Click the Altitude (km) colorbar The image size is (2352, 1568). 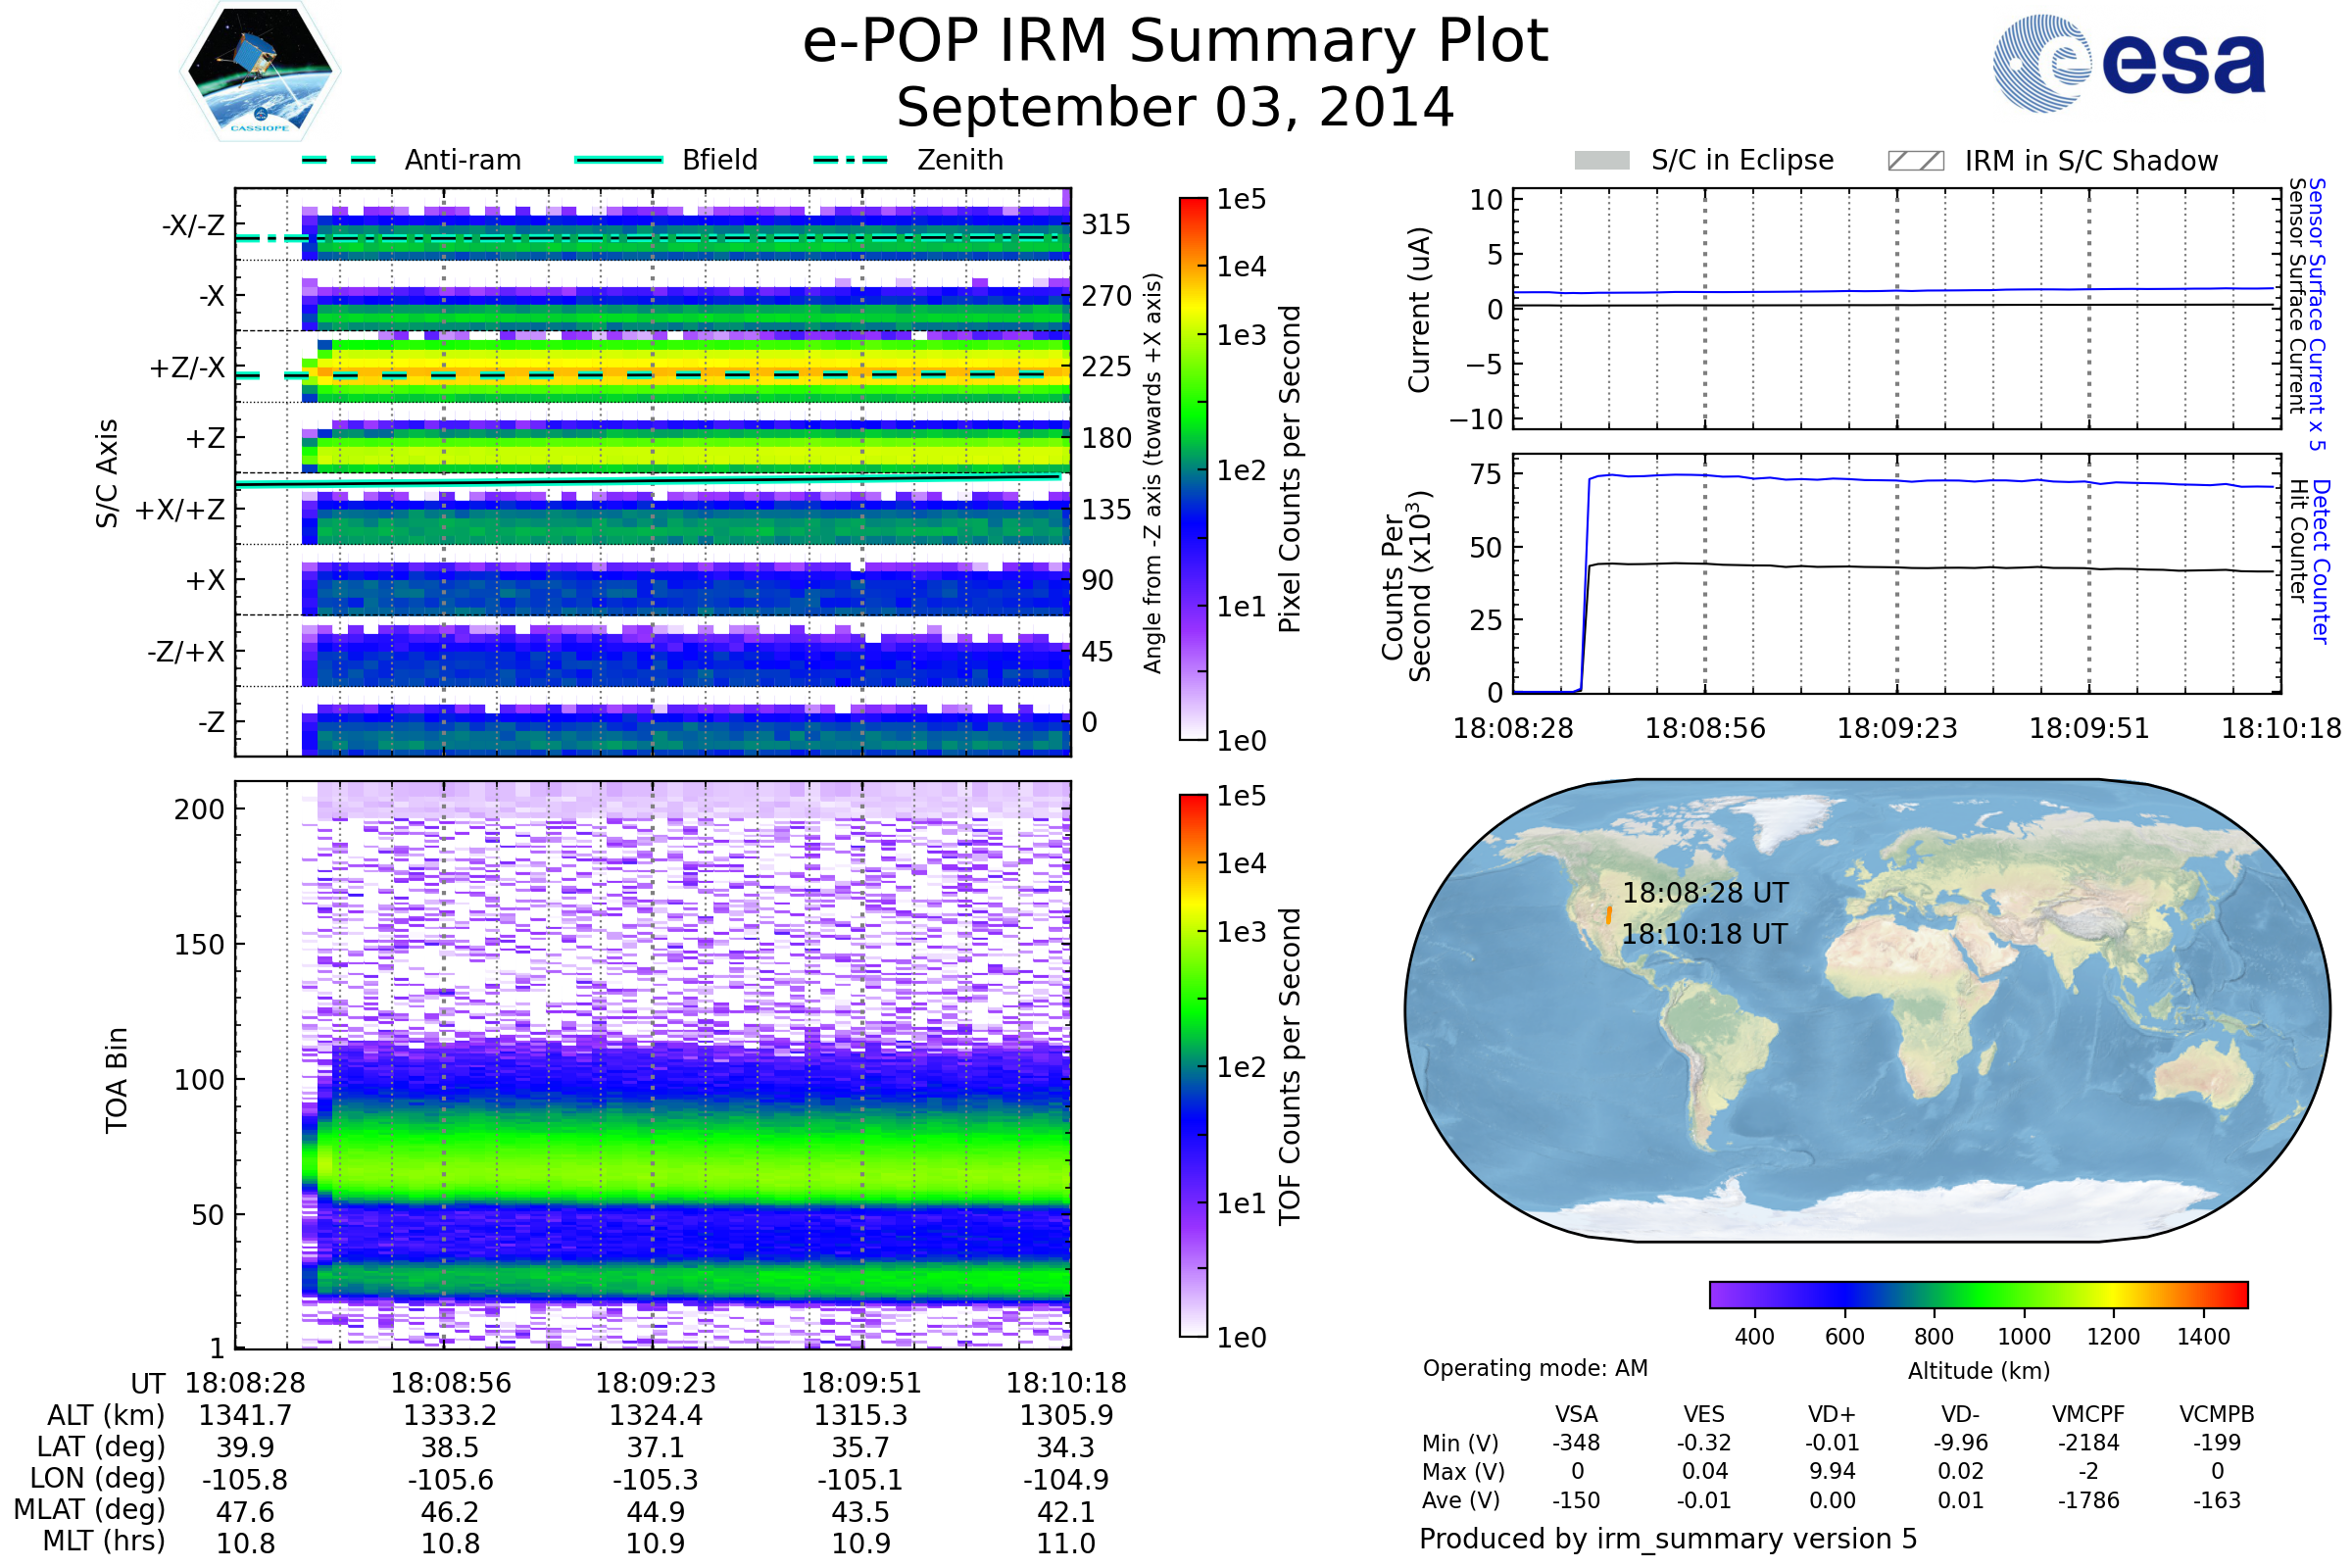(x=1978, y=1294)
